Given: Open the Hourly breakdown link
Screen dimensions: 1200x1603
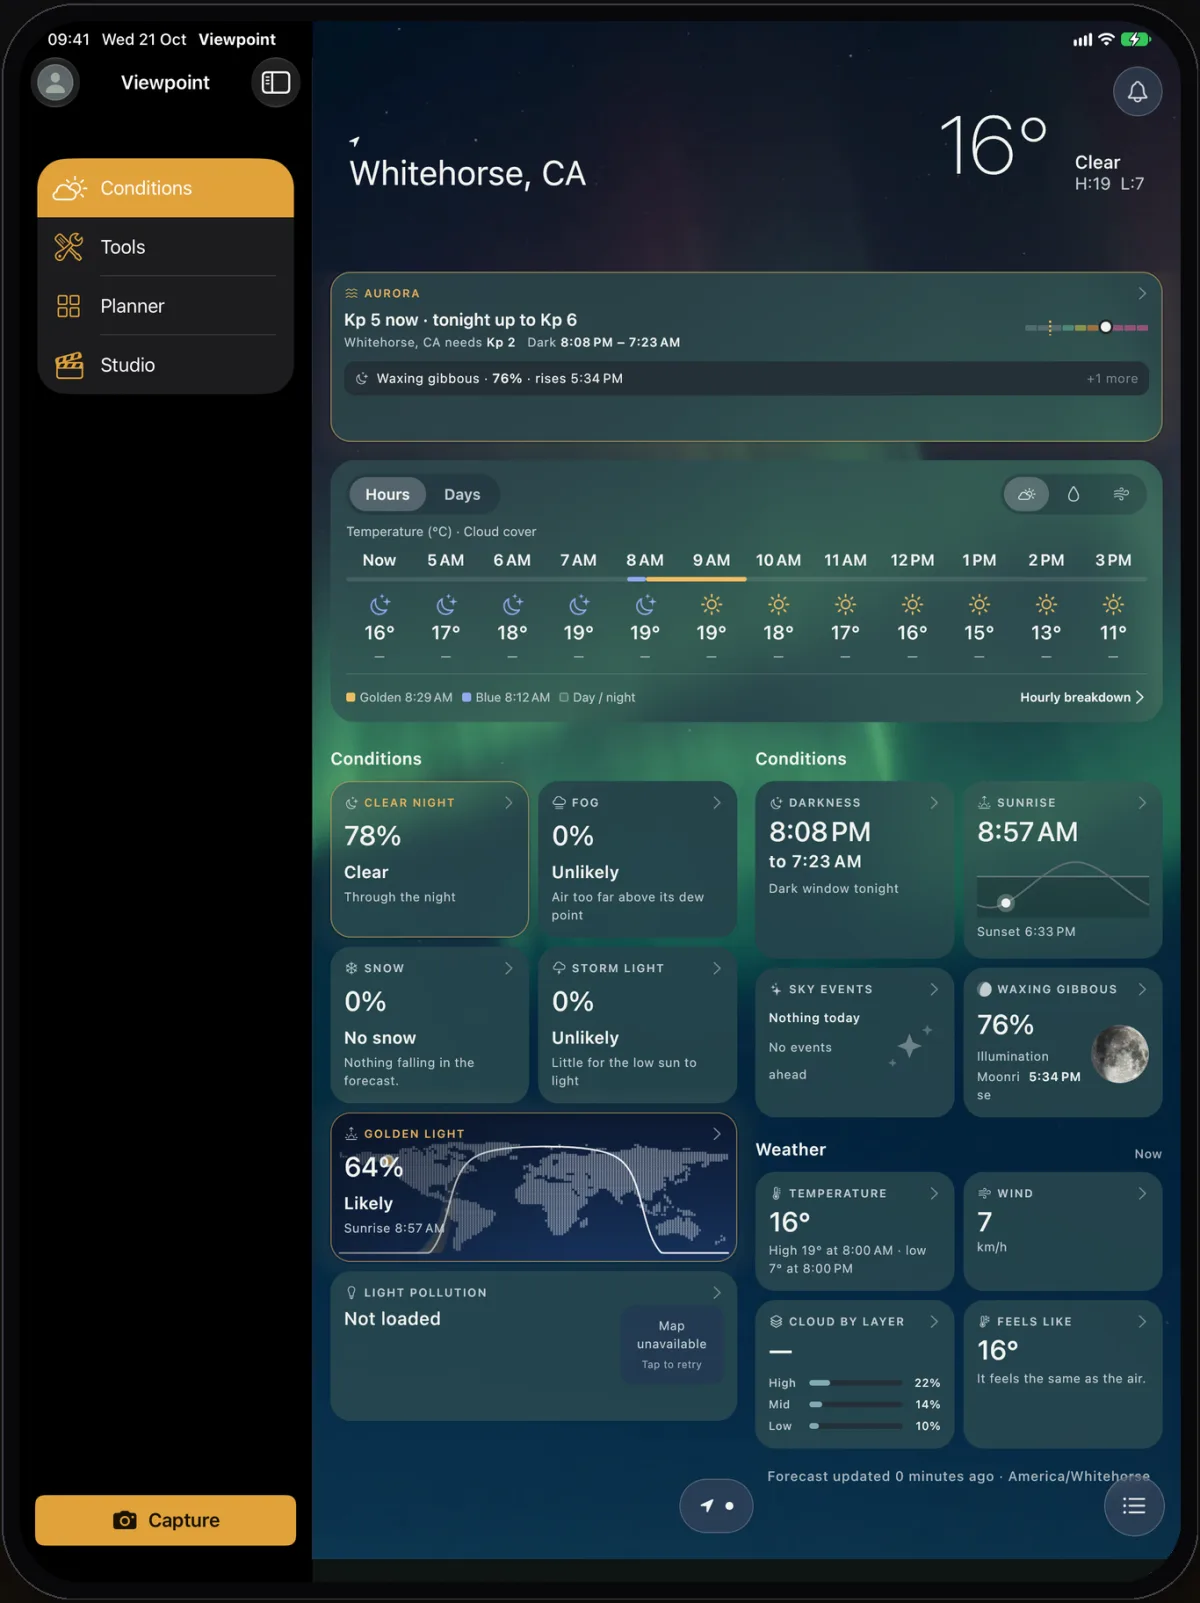Looking at the screenshot, I should click(x=1081, y=697).
